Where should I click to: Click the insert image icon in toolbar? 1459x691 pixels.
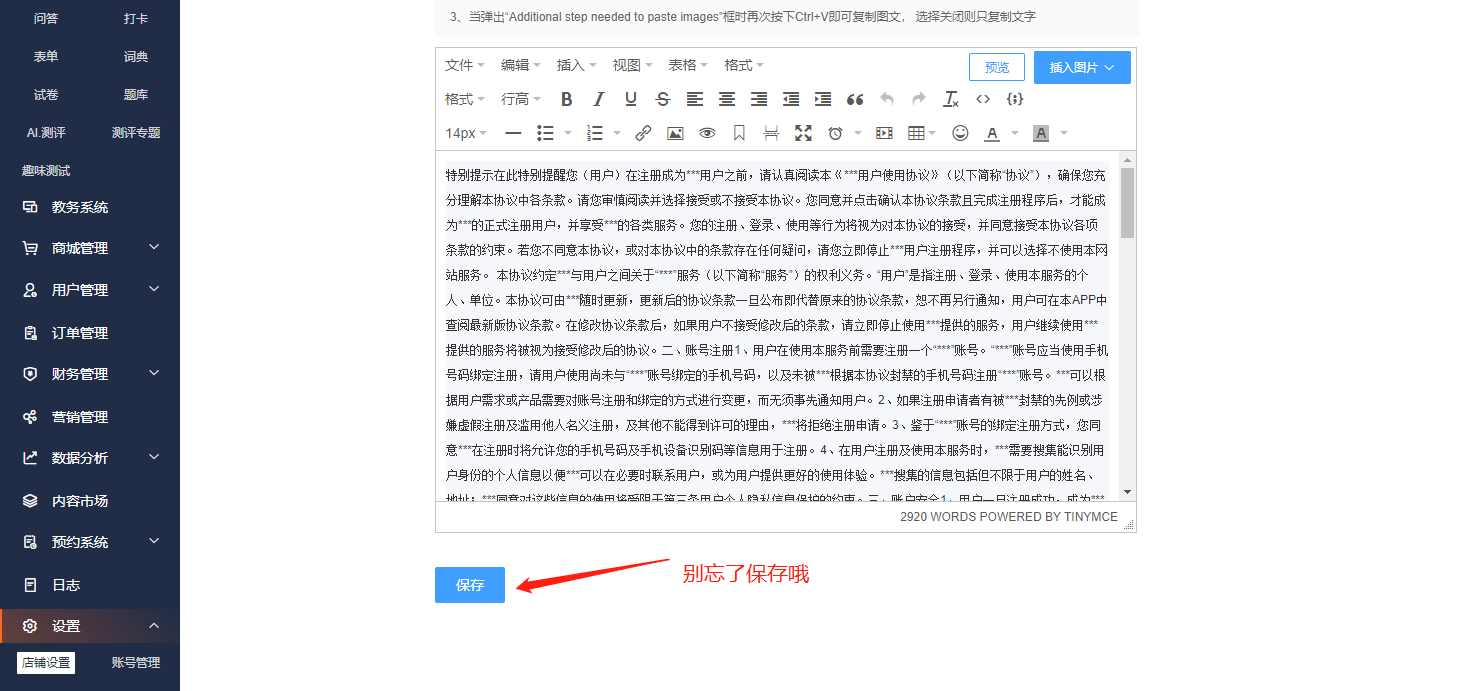click(x=675, y=133)
